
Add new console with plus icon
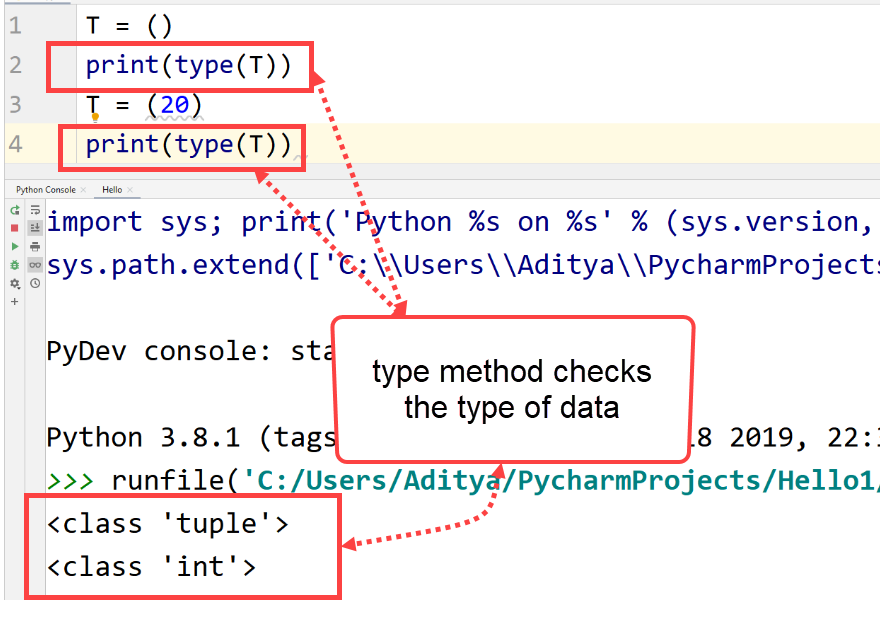[x=15, y=301]
